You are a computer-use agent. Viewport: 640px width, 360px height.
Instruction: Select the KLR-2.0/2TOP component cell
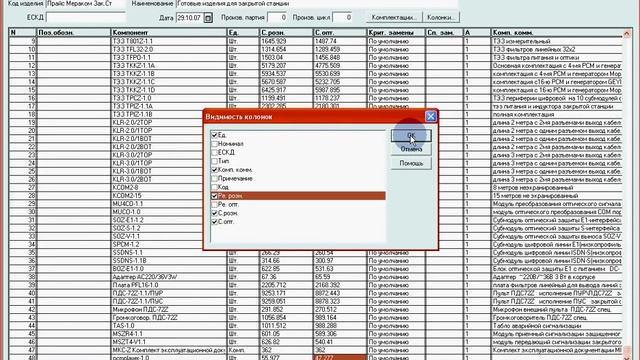157,122
